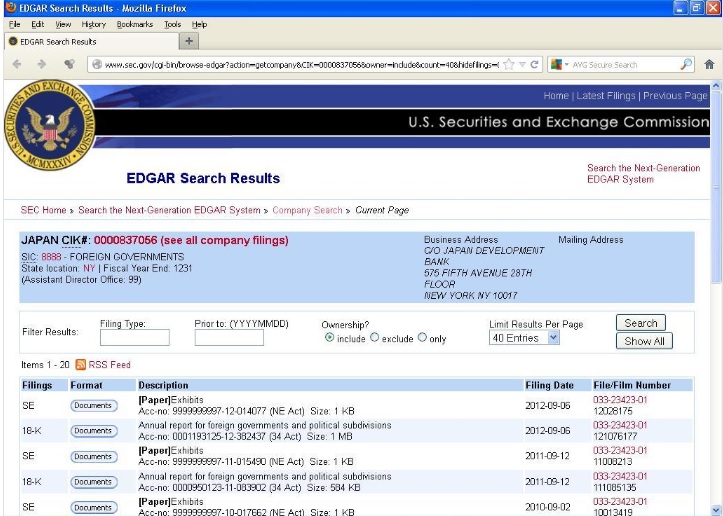Open the History menu
The image size is (723, 516).
point(93,23)
